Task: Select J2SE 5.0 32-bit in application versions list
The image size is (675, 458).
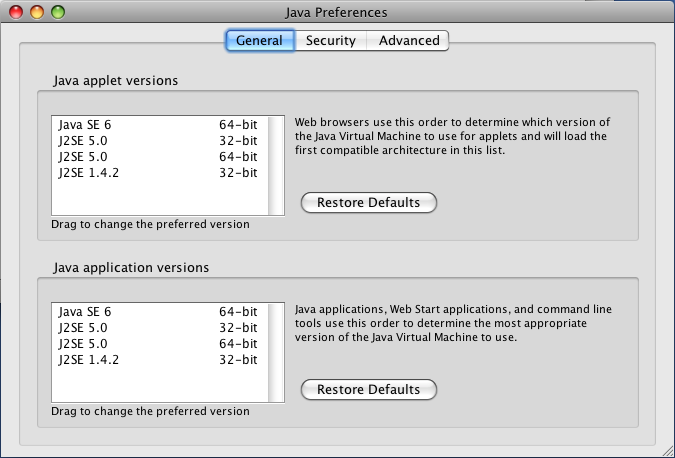Action: (160, 328)
